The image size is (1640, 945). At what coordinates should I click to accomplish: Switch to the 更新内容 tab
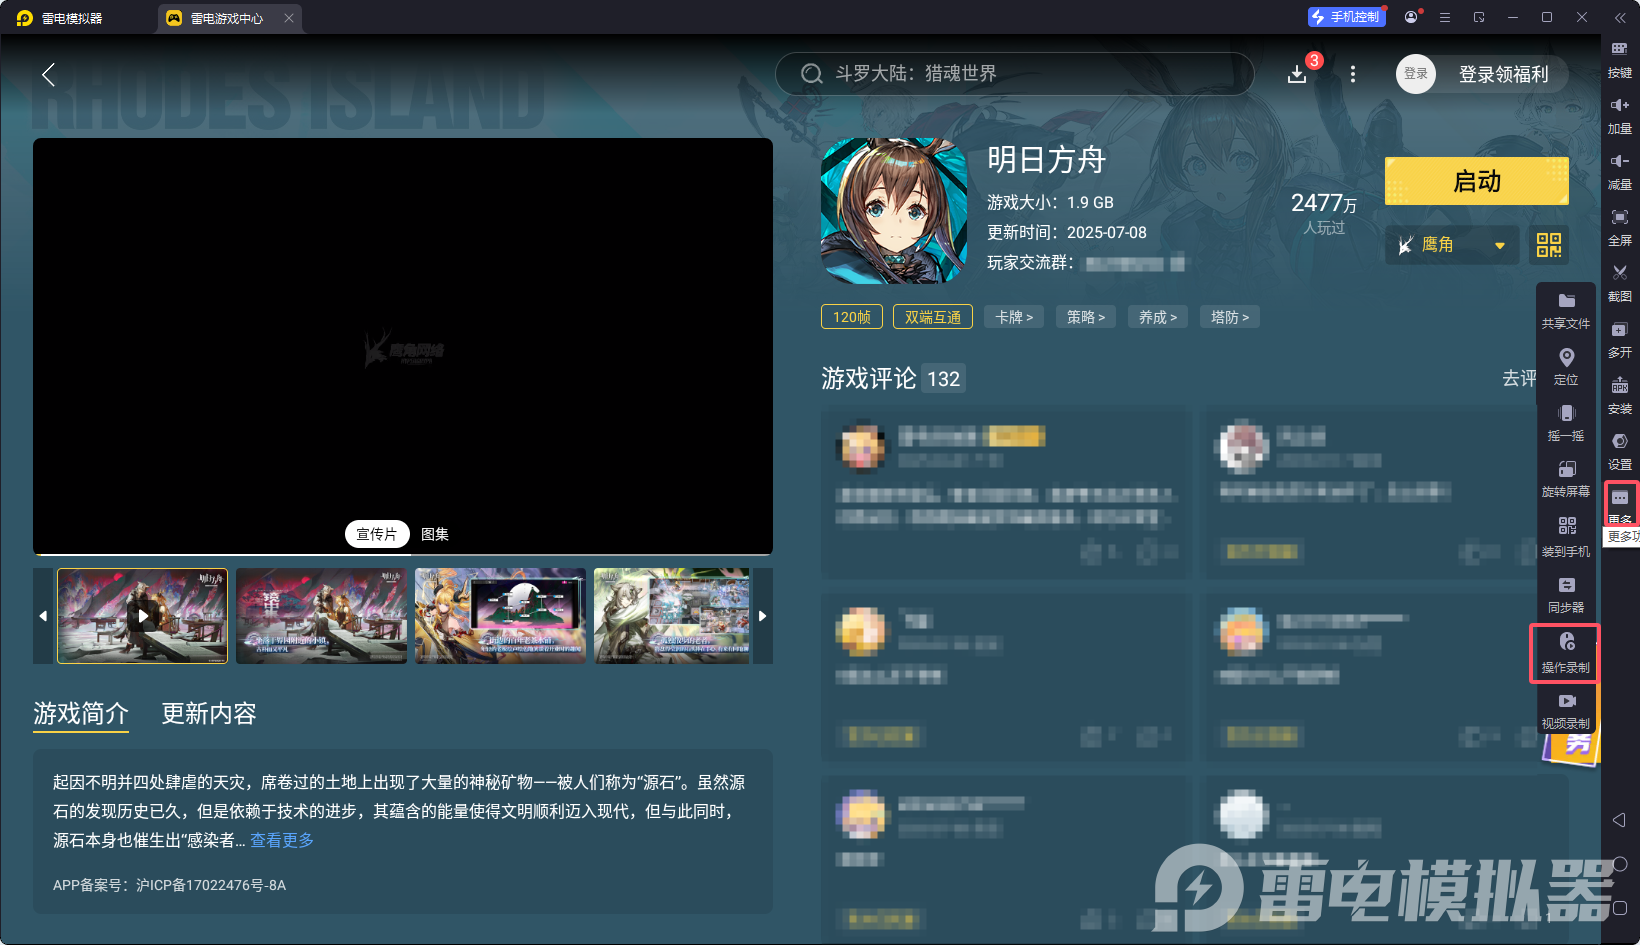pyautogui.click(x=209, y=713)
